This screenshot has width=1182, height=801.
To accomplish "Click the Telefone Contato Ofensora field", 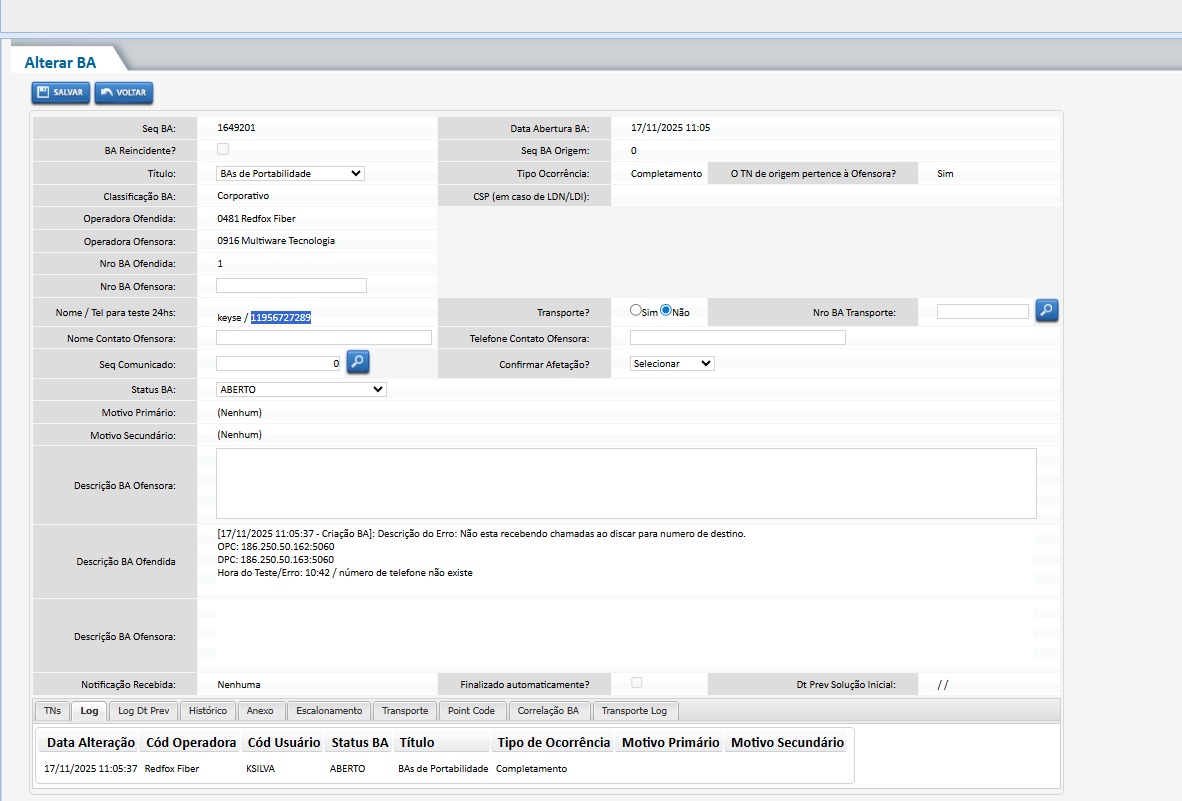I will pyautogui.click(x=737, y=338).
